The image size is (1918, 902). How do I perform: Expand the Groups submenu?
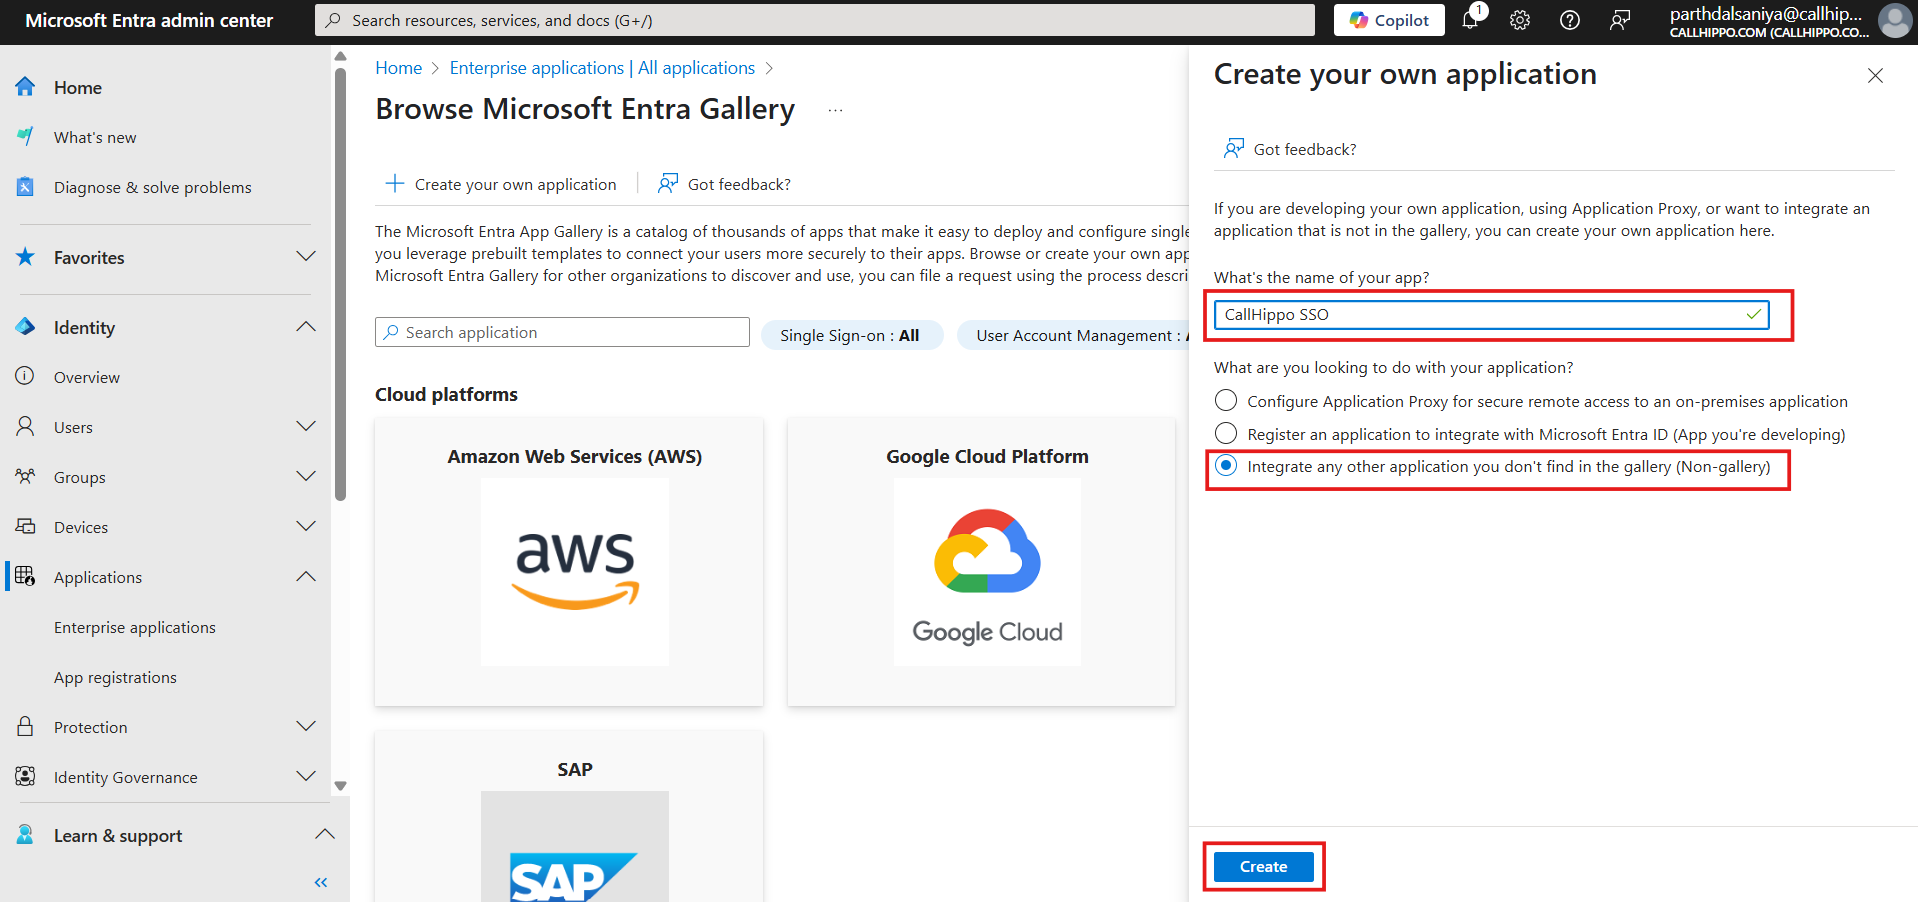click(306, 477)
